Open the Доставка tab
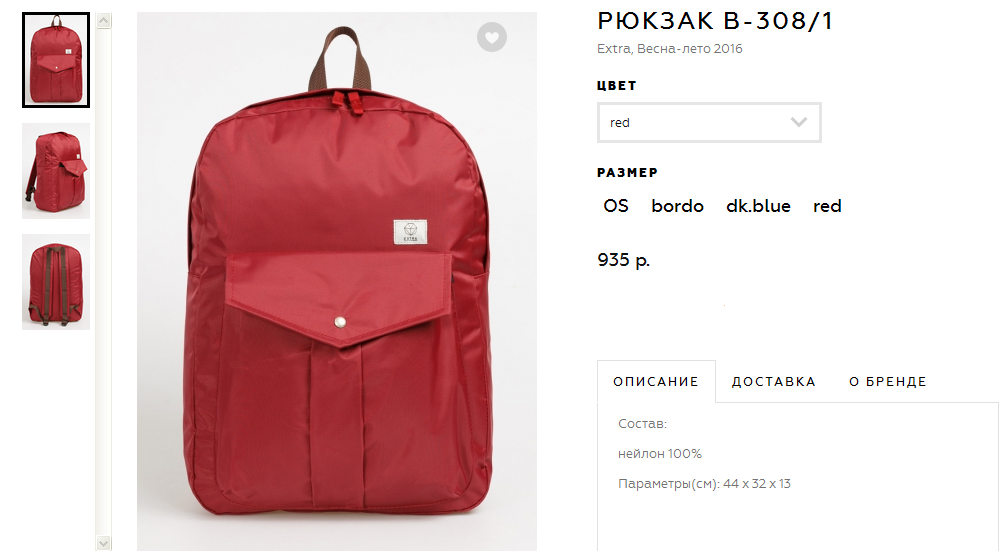Image resolution: width=1008 pixels, height=551 pixels. pyautogui.click(x=774, y=382)
